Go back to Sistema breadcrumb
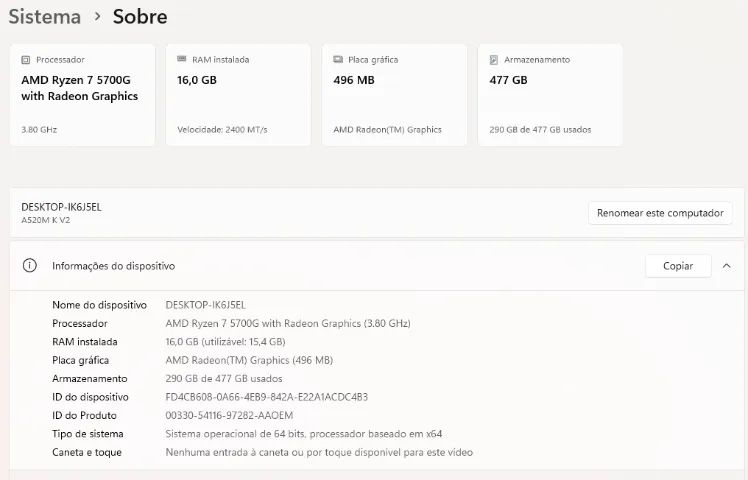Viewport: 748px width, 480px height. 45,17
